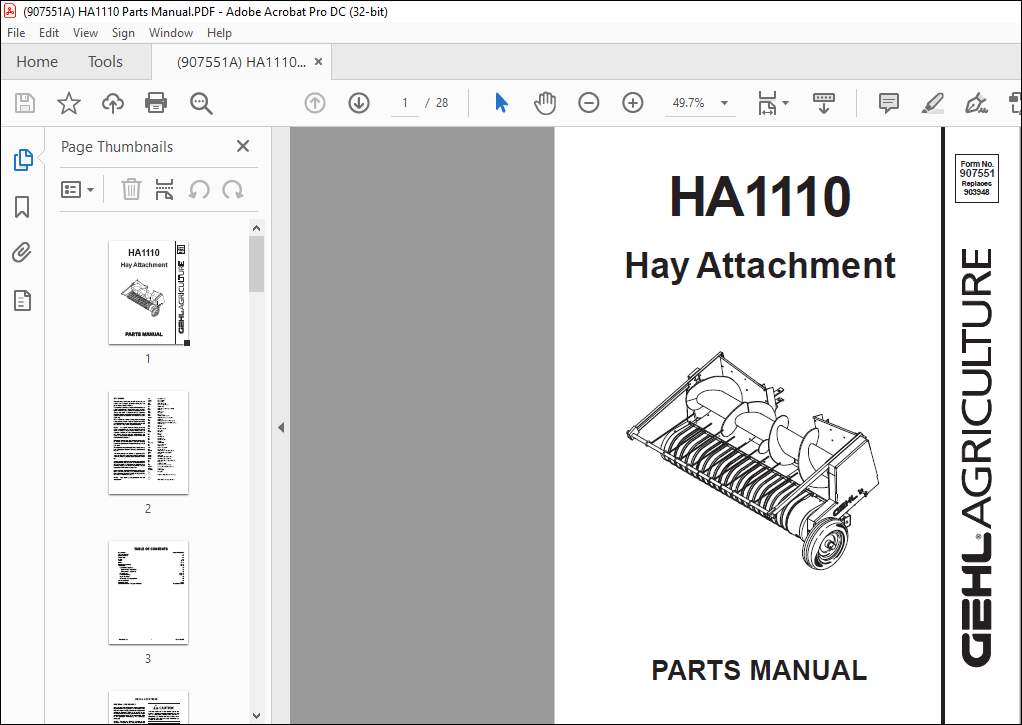Select the highlight text pen icon
This screenshot has width=1022, height=725.
pos(933,103)
